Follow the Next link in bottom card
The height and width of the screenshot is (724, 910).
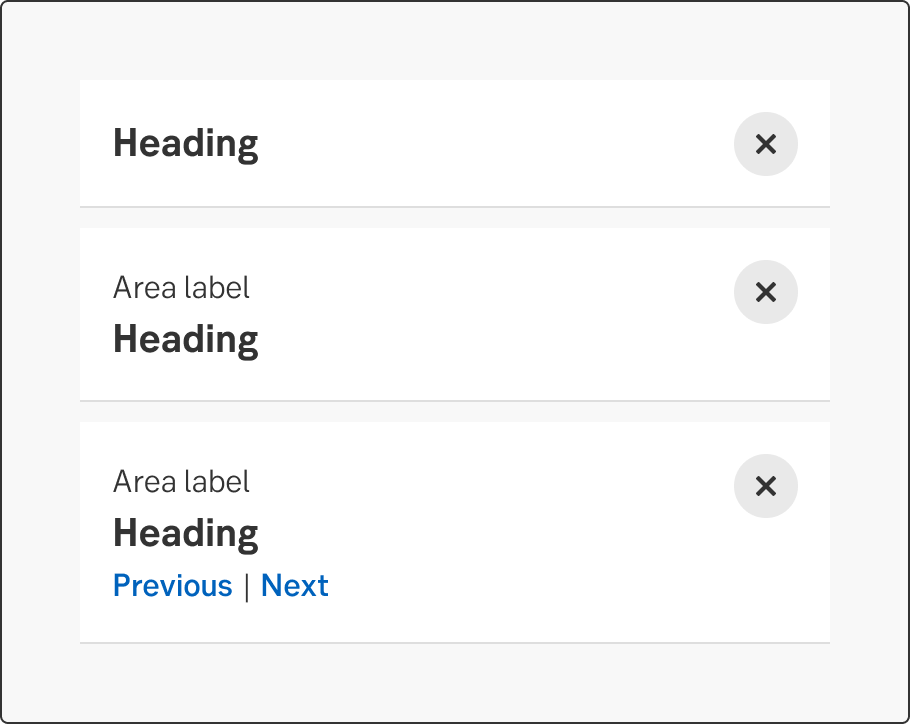point(295,585)
